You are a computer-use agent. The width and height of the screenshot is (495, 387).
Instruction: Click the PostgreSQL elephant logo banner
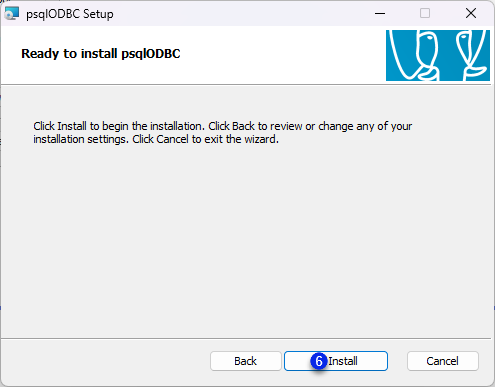click(438, 55)
